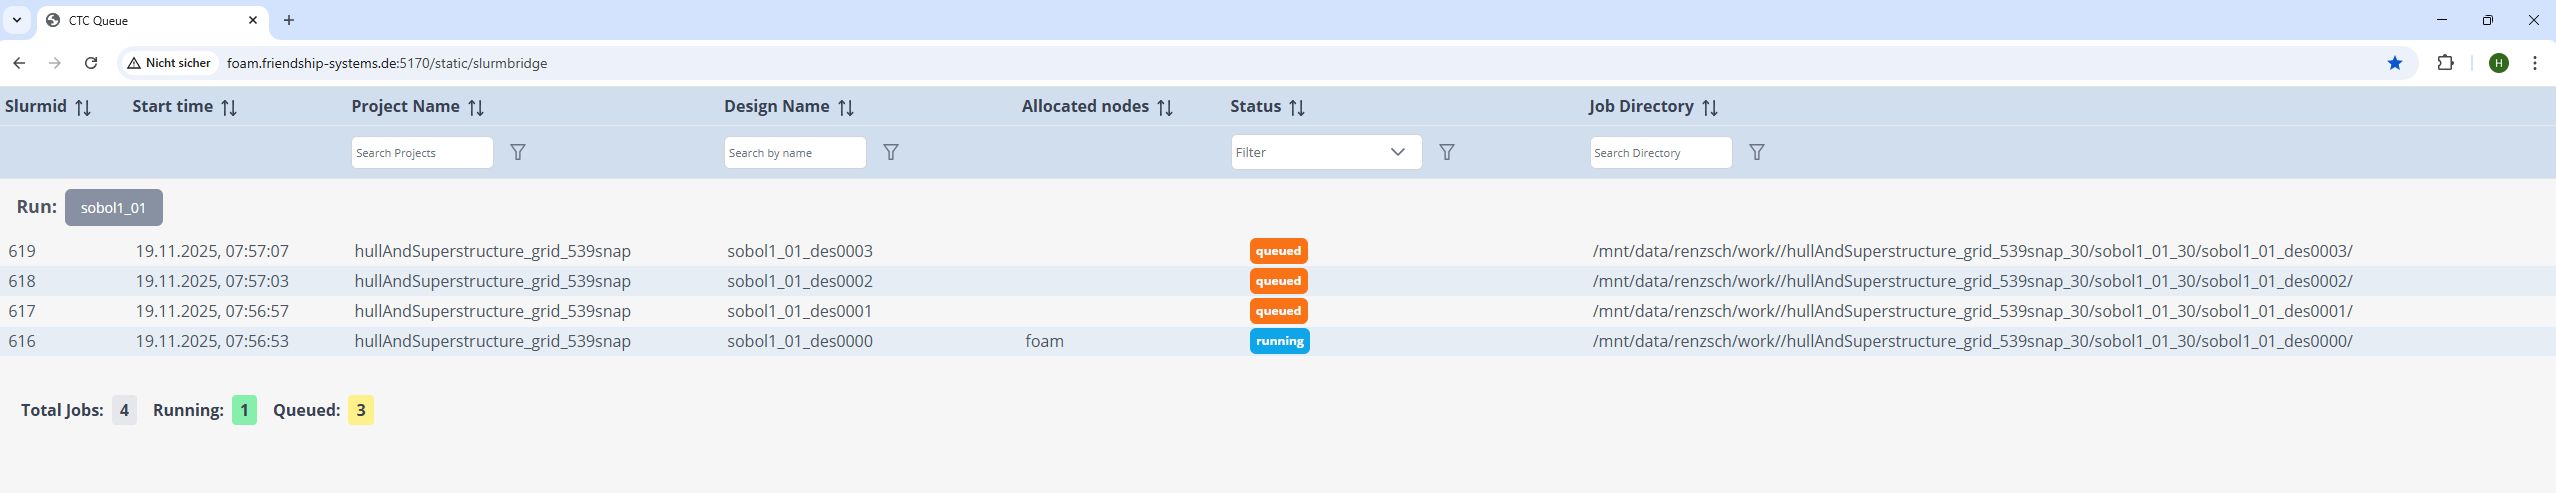
Task: Click the sobol1_01 run button
Action: pyautogui.click(x=113, y=208)
